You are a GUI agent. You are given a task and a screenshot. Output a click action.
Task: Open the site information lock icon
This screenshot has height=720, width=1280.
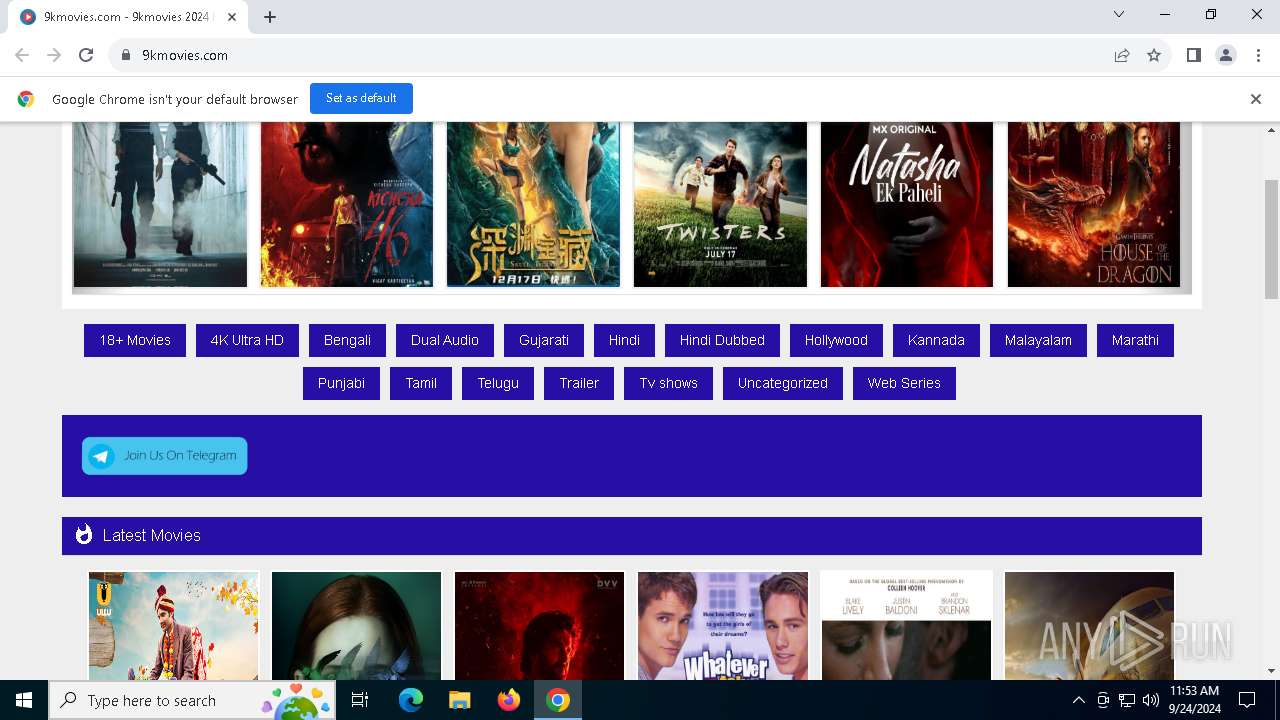(126, 55)
